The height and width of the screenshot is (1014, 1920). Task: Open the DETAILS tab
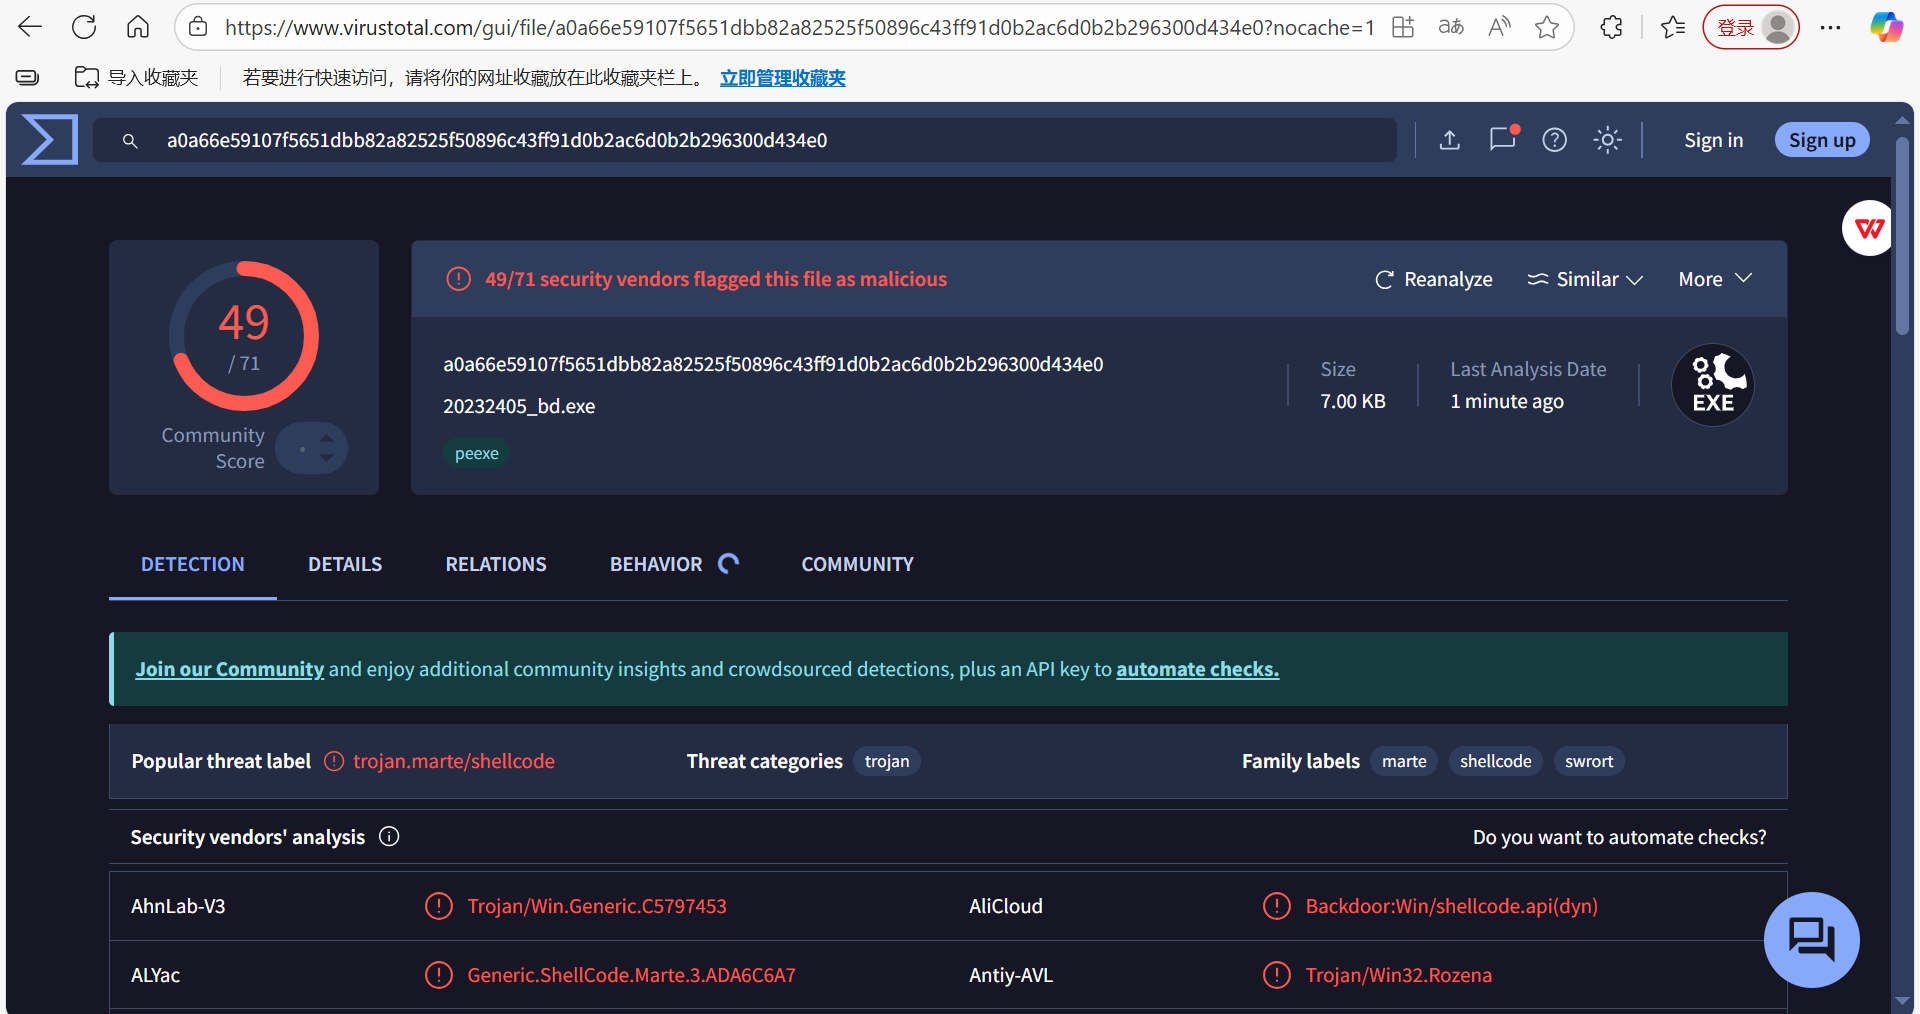pyautogui.click(x=345, y=564)
